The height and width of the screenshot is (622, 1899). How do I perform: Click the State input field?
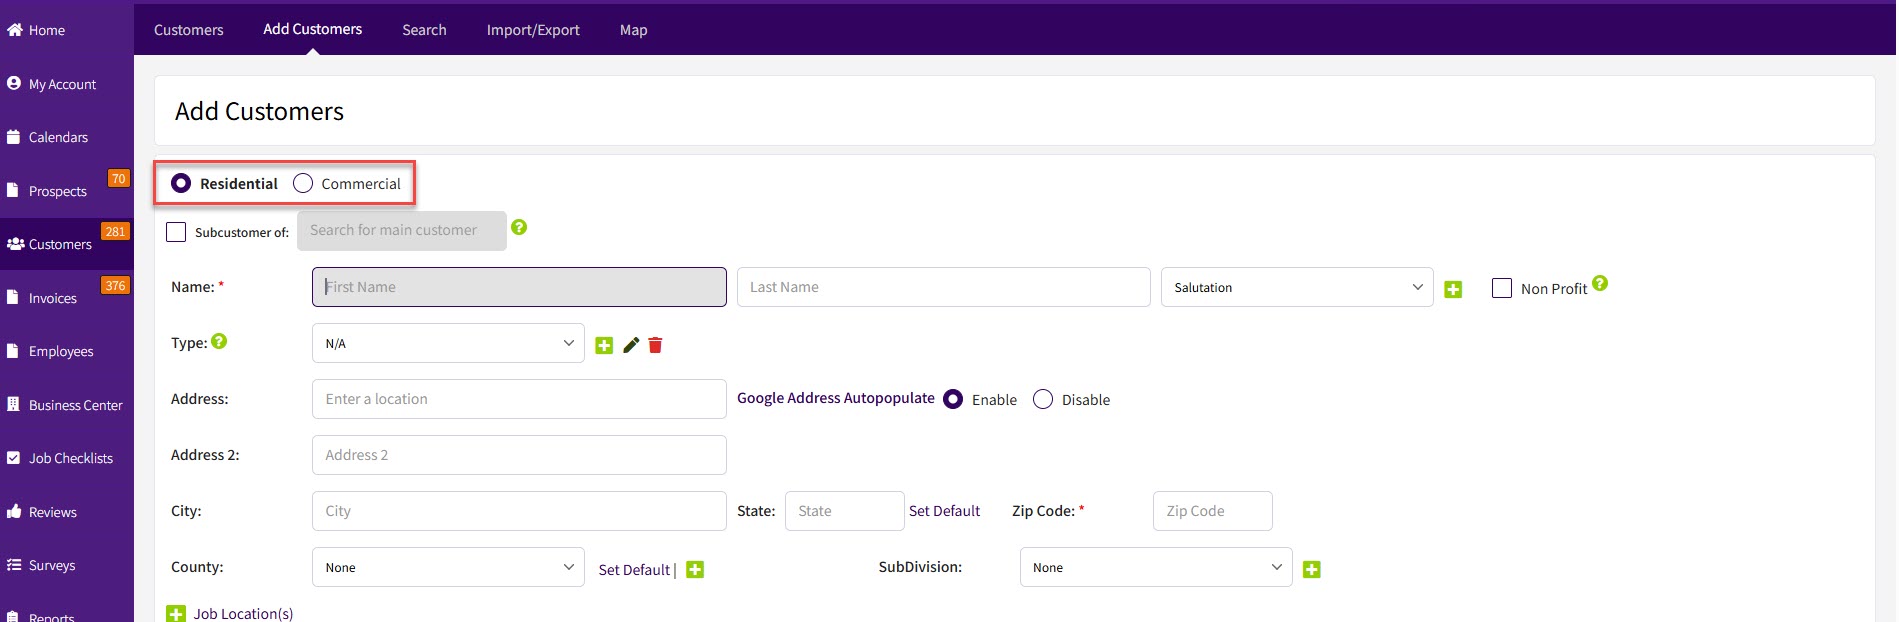coord(845,511)
